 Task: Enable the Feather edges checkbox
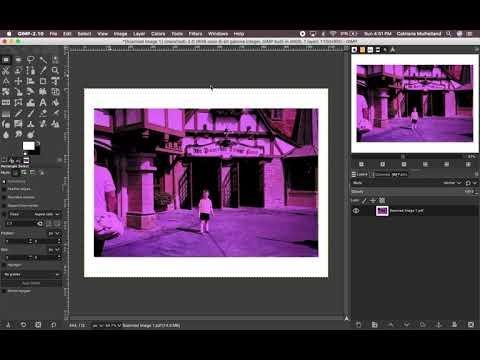click(x=4, y=189)
